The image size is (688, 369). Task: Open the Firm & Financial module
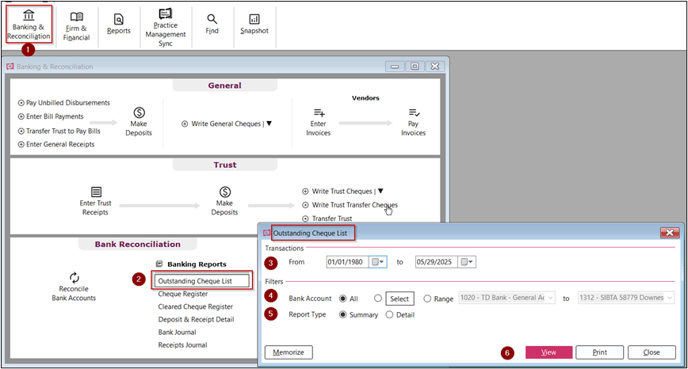(76, 26)
